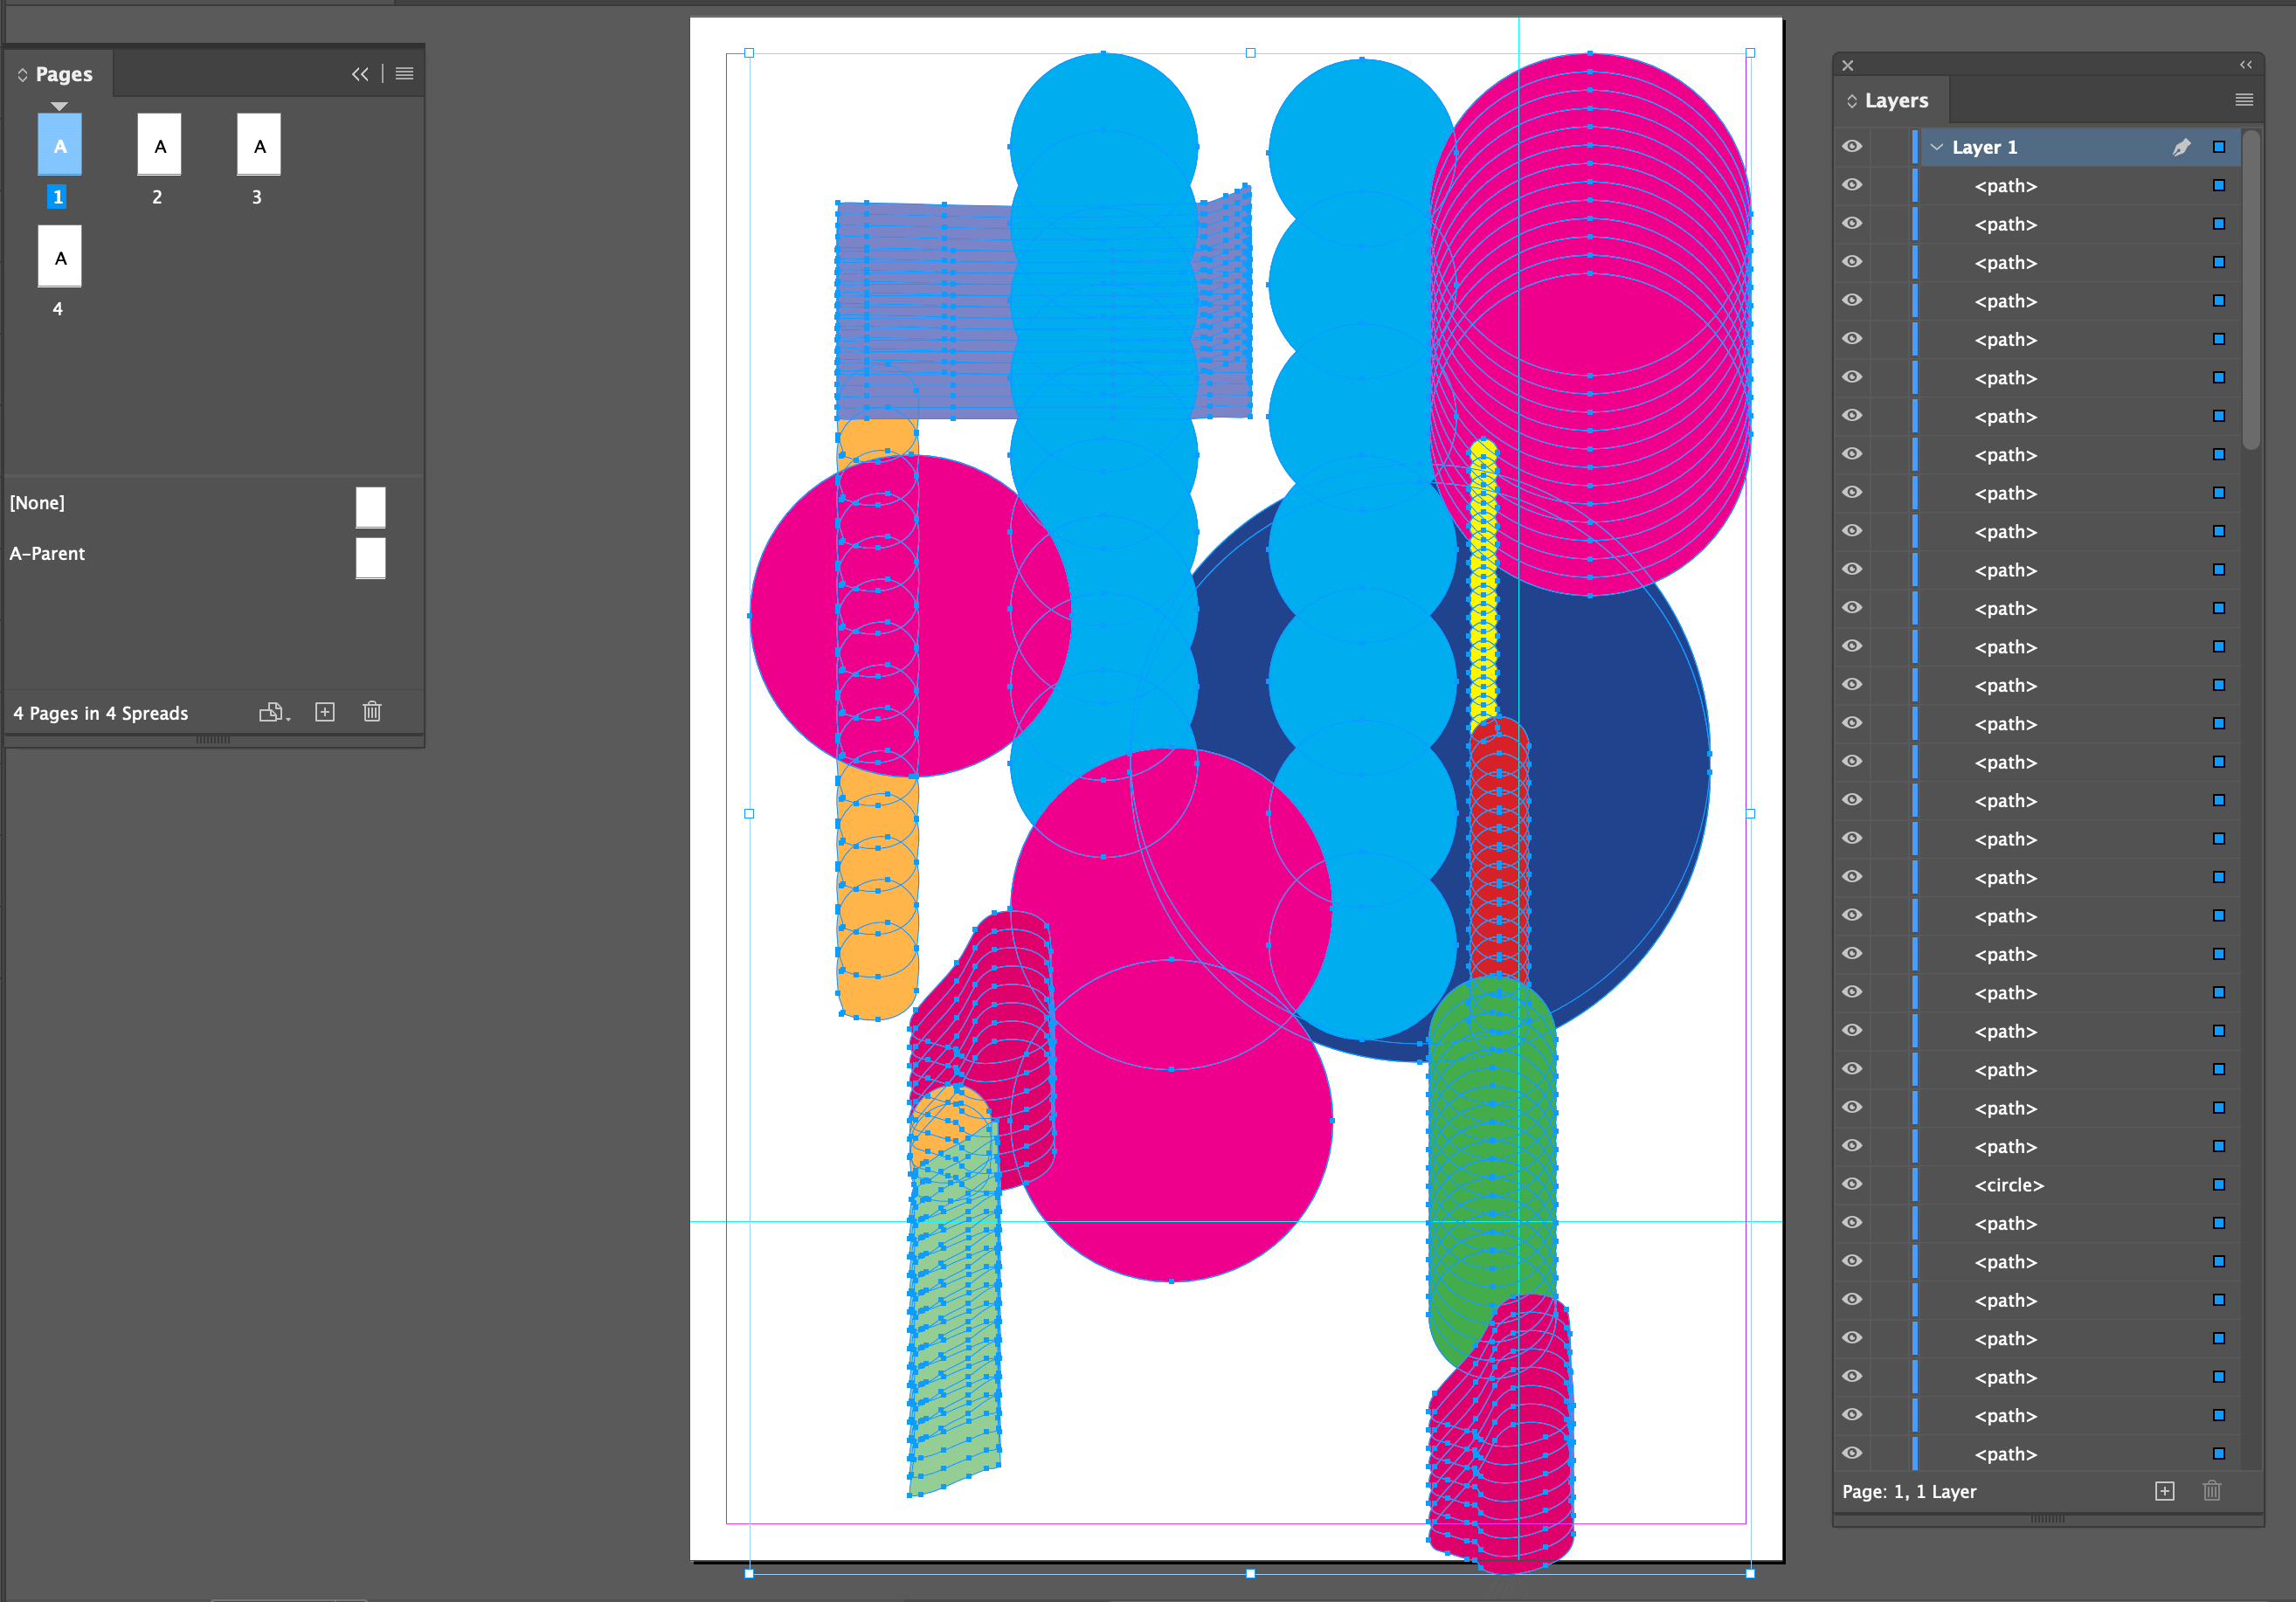Click the Layers panel tab
Viewport: 2296px width, 1602px height.
[x=1895, y=100]
